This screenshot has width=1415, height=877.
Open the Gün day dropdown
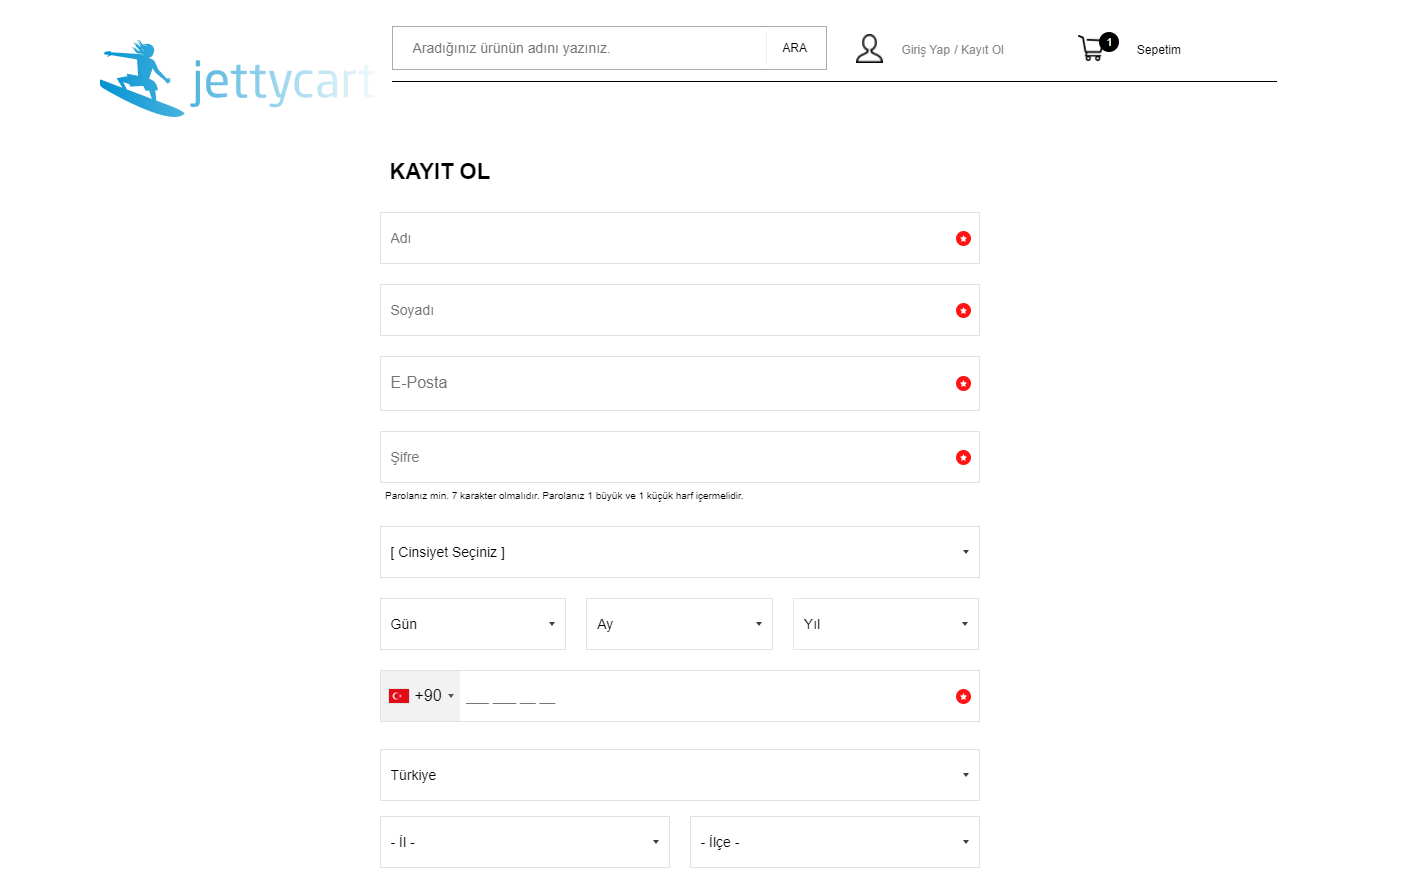473,624
